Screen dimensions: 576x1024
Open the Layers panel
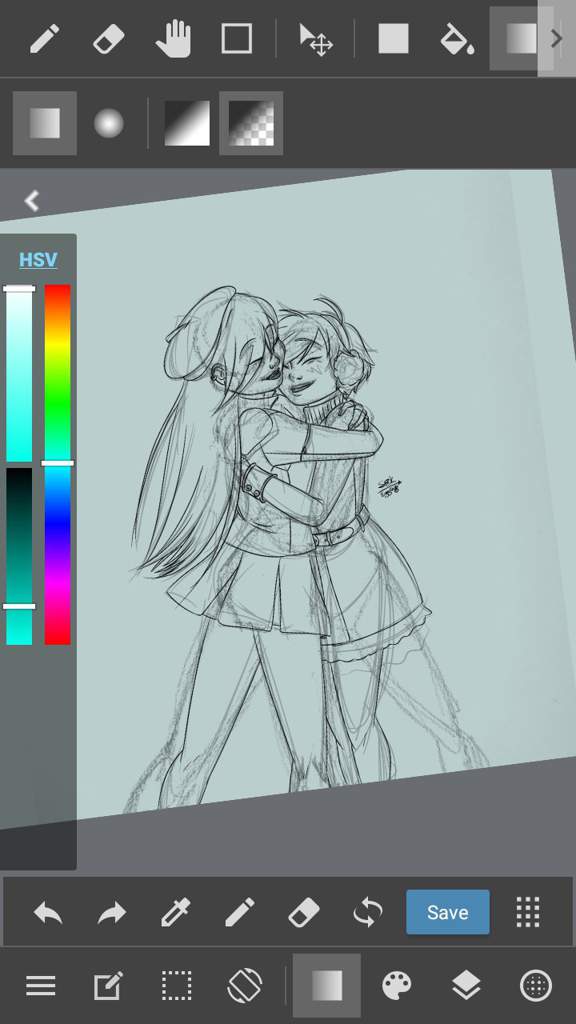click(466, 985)
